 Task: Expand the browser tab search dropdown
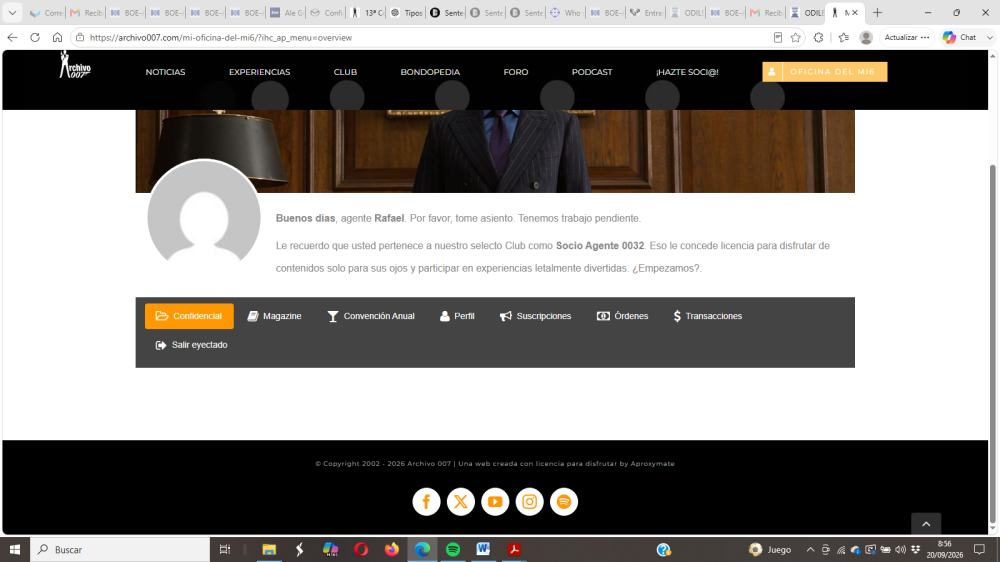[12, 13]
